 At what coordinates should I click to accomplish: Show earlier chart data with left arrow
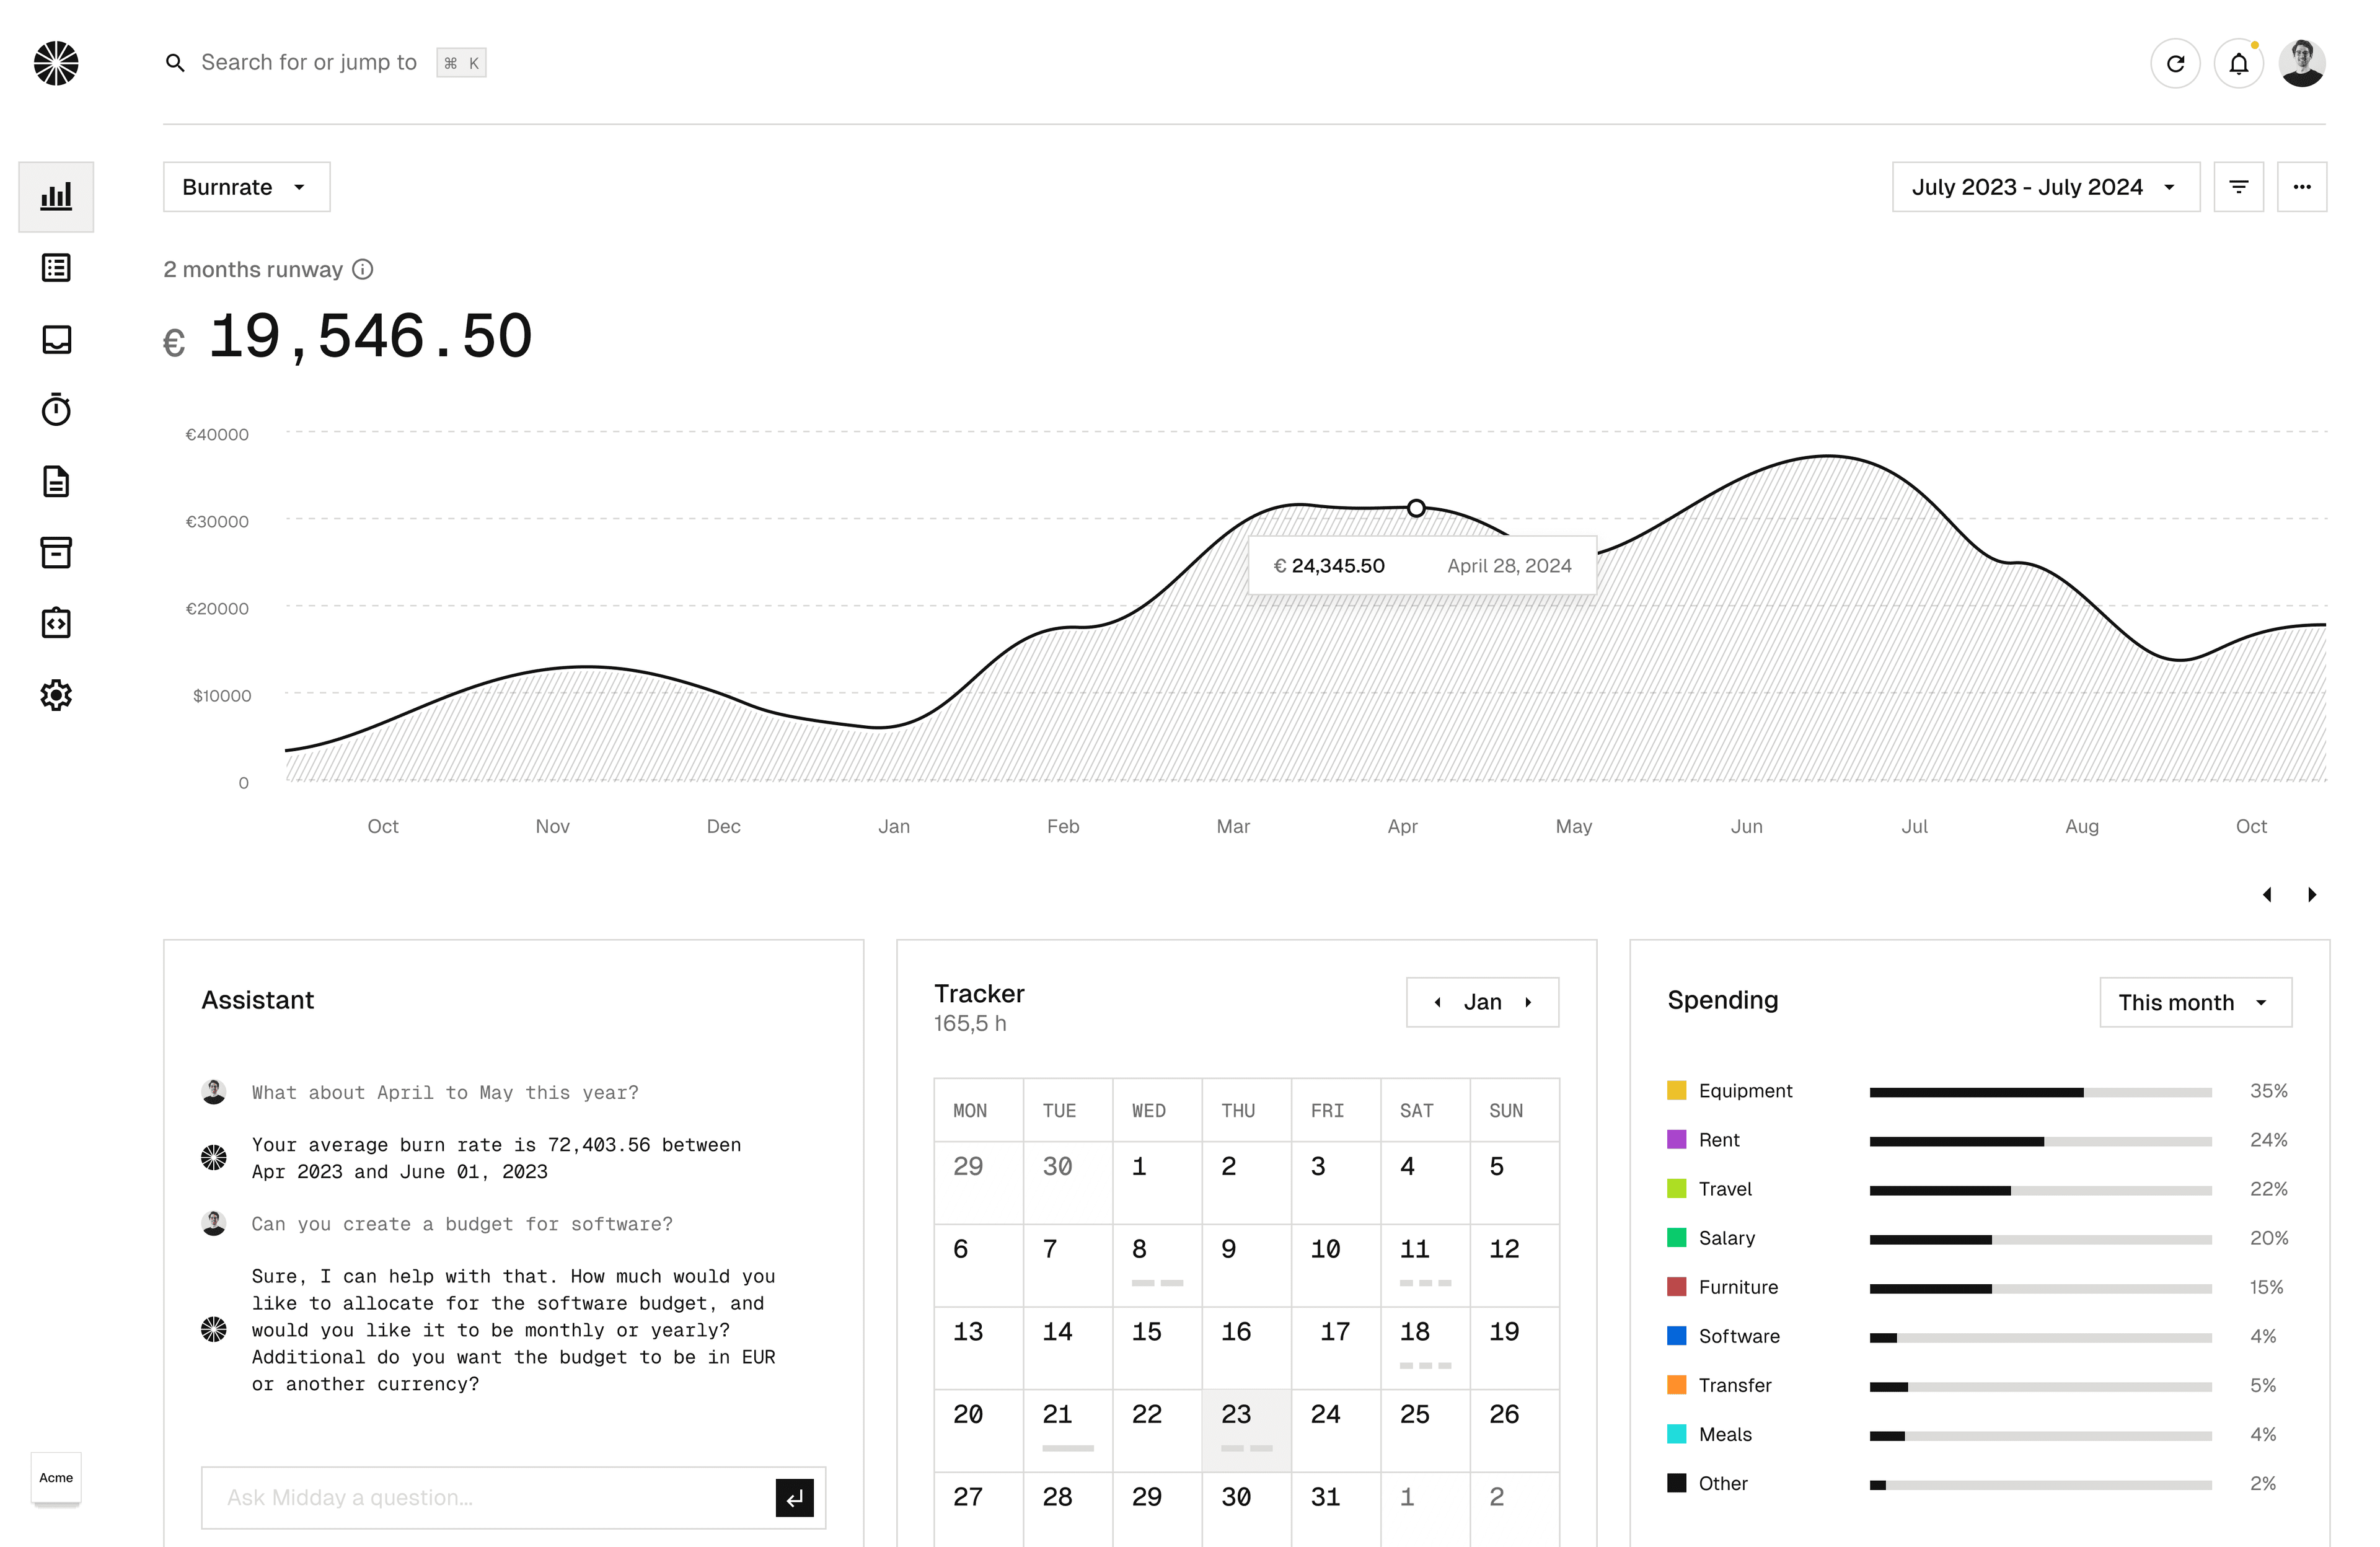(2268, 894)
